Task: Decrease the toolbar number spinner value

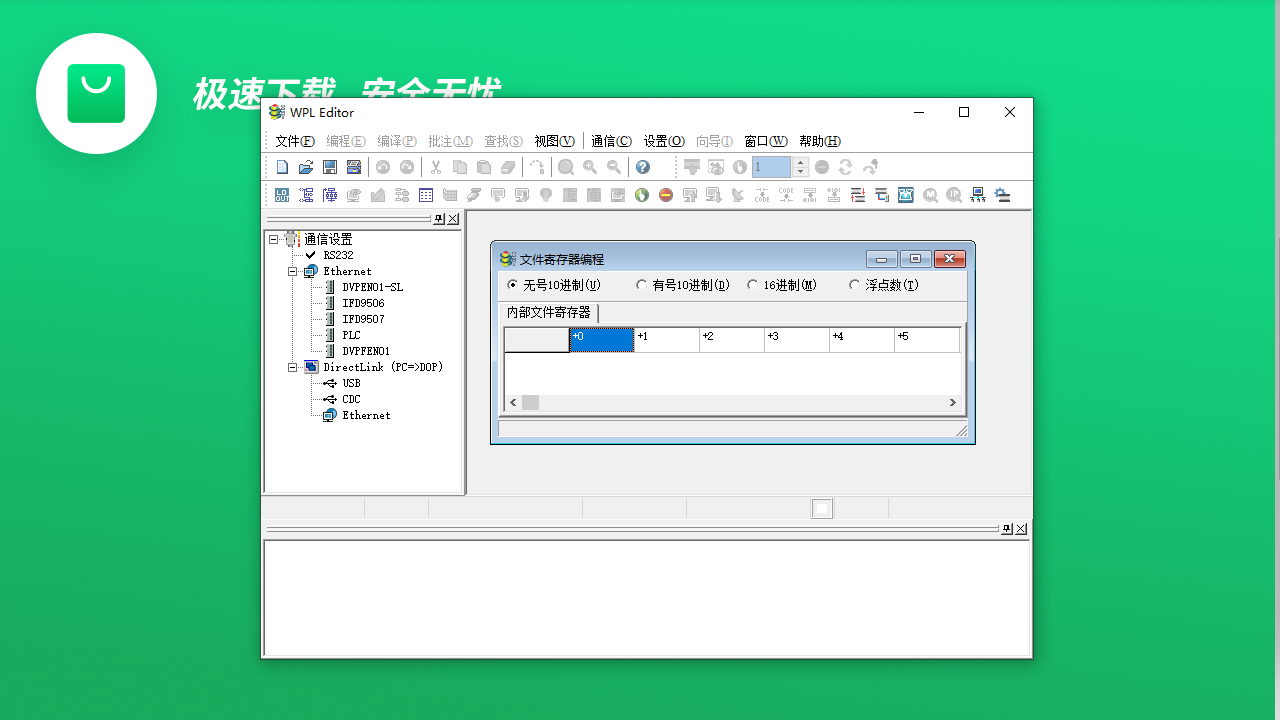Action: tap(800, 172)
